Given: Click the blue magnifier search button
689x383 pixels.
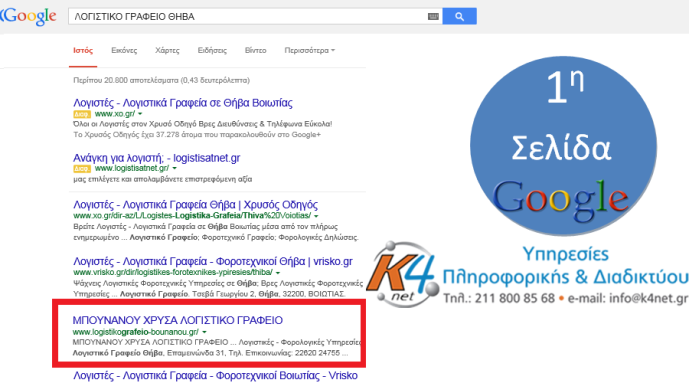Looking at the screenshot, I should pos(459,16).
